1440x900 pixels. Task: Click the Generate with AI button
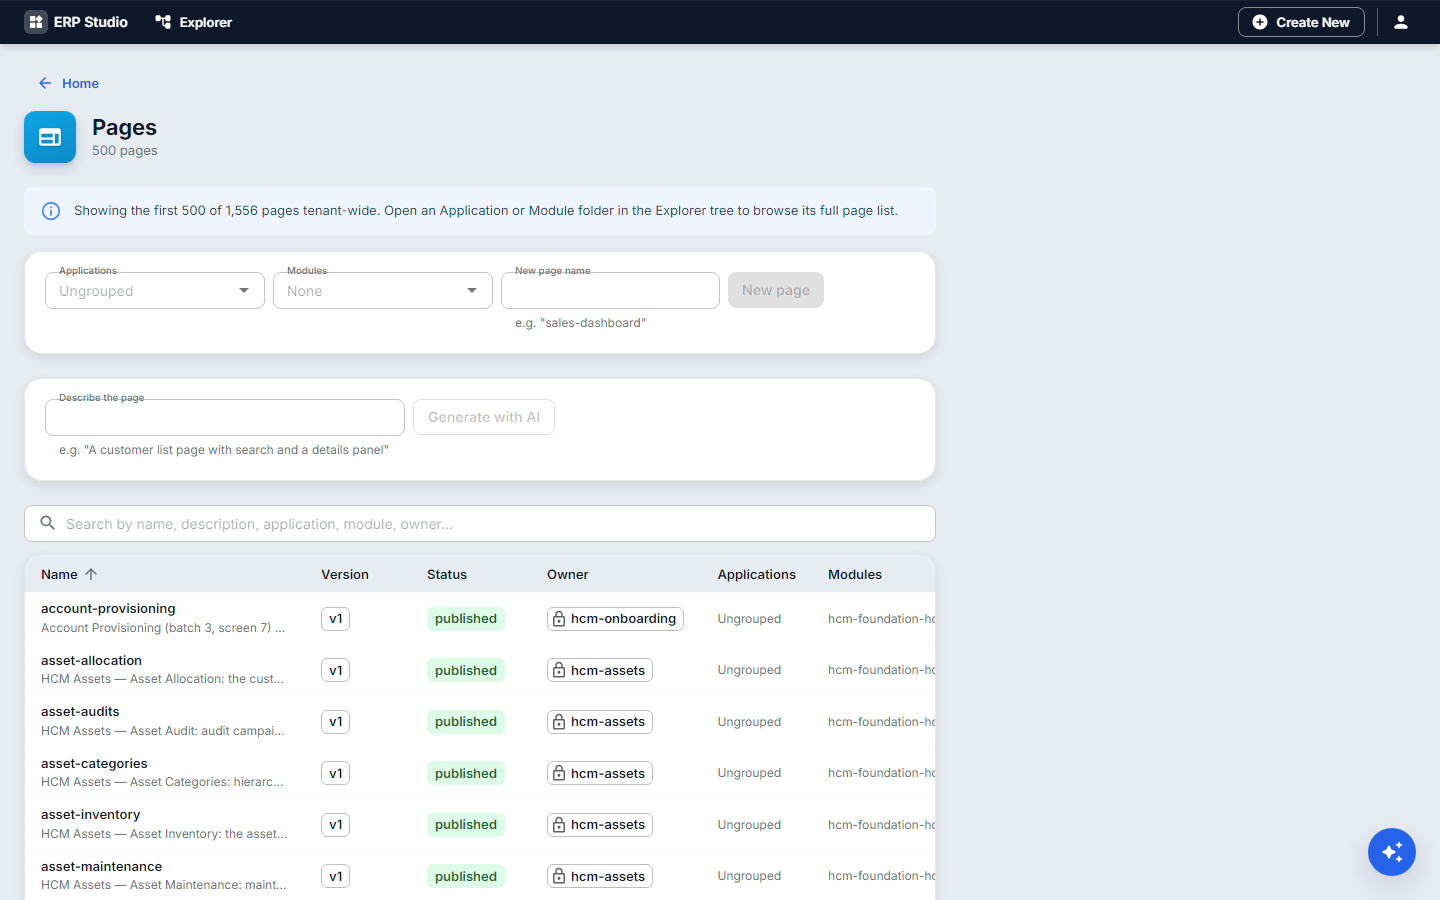(x=484, y=417)
